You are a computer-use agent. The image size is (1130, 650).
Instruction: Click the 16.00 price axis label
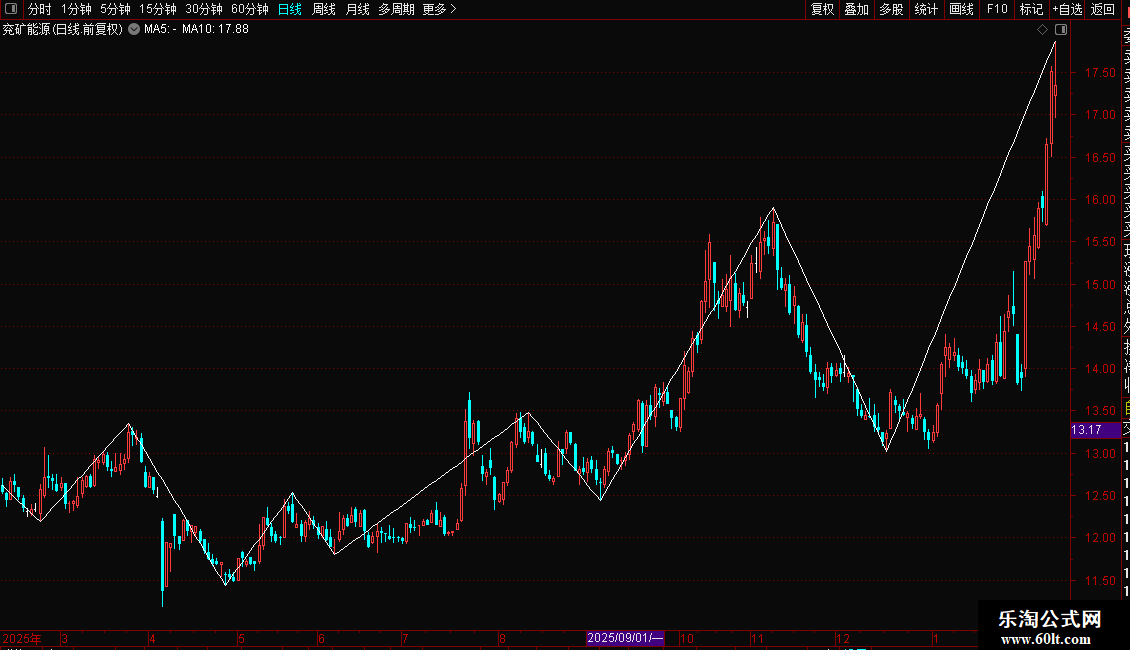pyautogui.click(x=1100, y=200)
